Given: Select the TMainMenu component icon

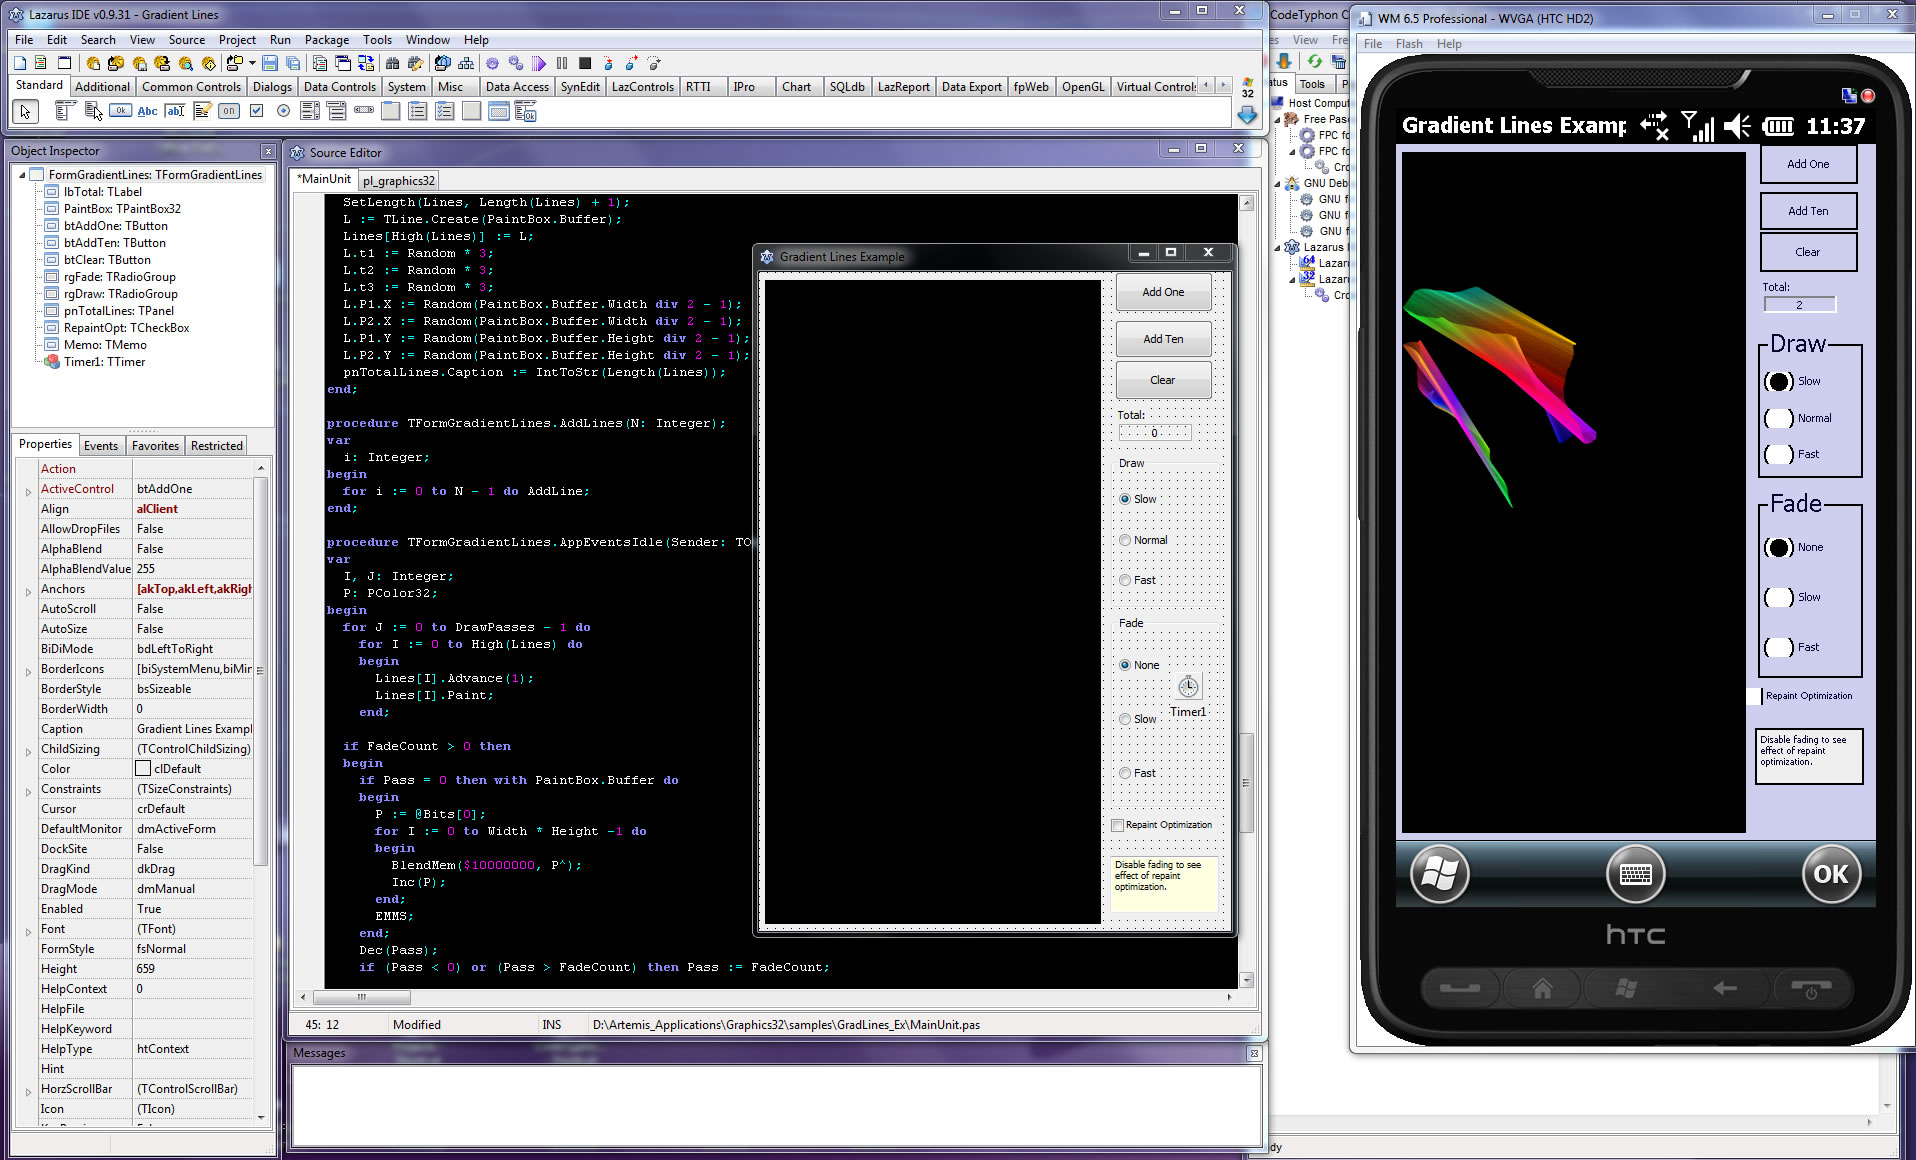Looking at the screenshot, I should click(65, 111).
